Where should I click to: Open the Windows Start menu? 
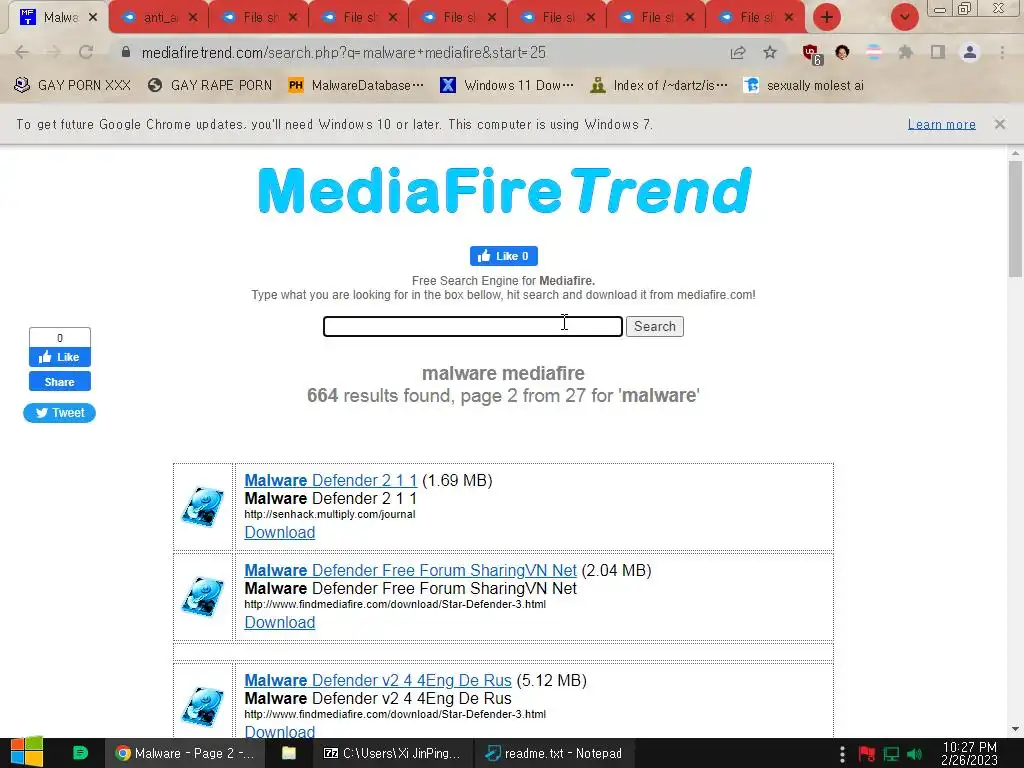(27, 753)
